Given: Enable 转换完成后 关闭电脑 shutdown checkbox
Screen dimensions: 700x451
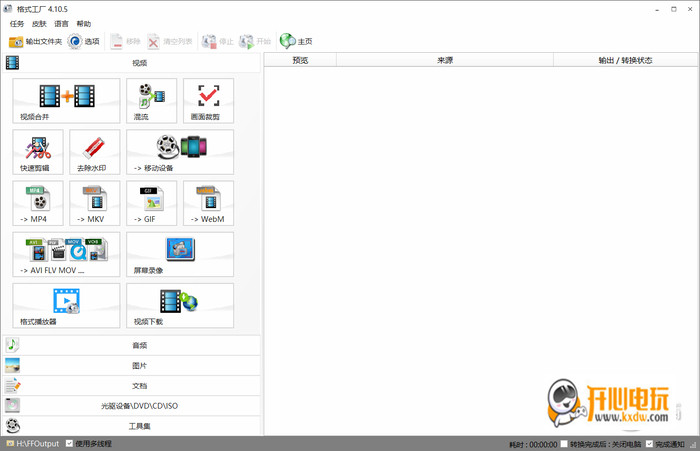Looking at the screenshot, I should click(564, 443).
